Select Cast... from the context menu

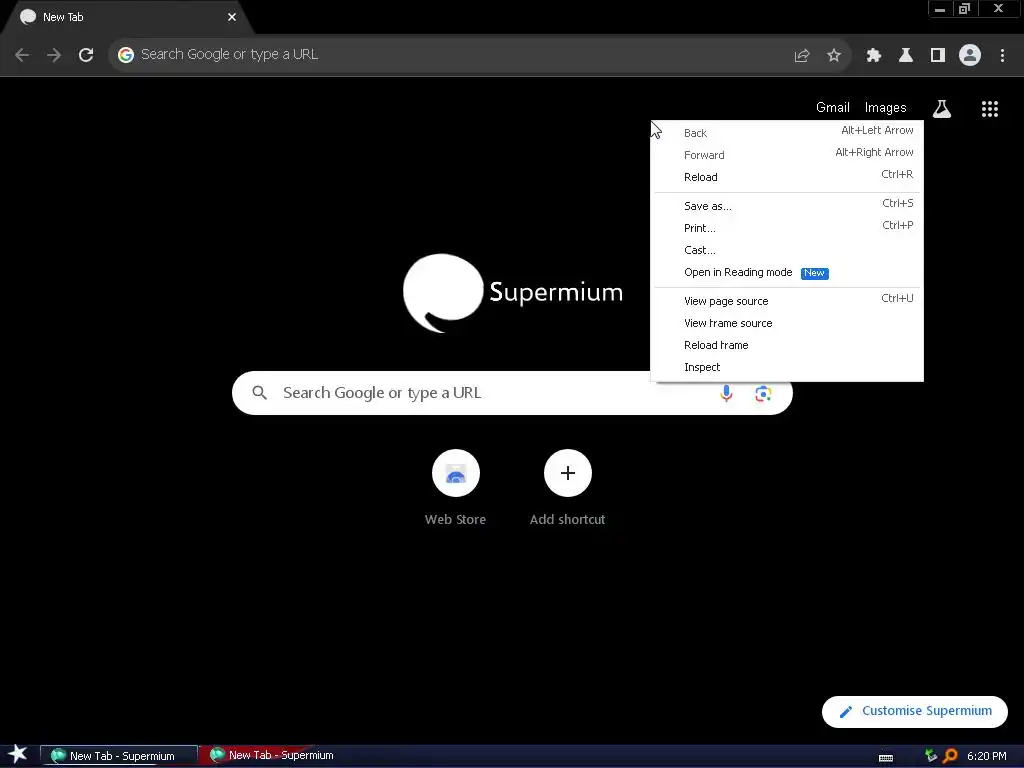(x=787, y=250)
